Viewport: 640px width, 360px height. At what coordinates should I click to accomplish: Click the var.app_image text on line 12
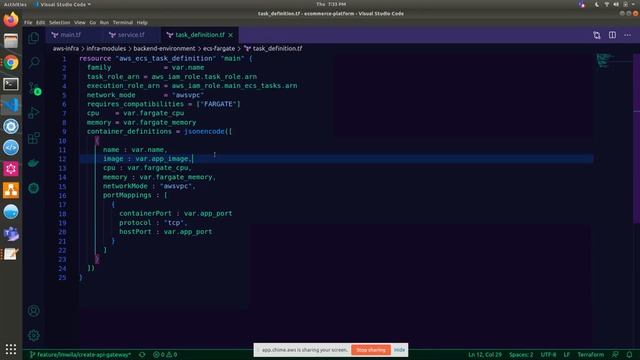tap(162, 159)
